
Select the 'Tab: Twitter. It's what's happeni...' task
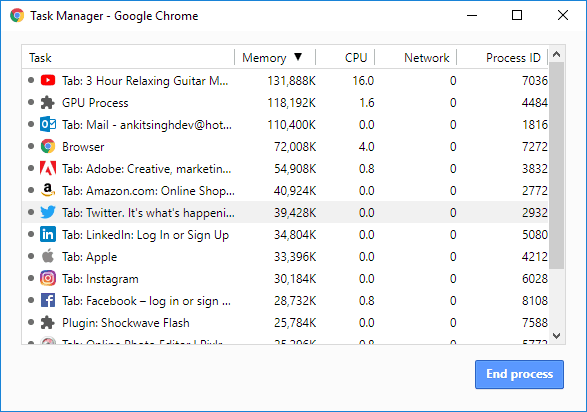point(148,213)
